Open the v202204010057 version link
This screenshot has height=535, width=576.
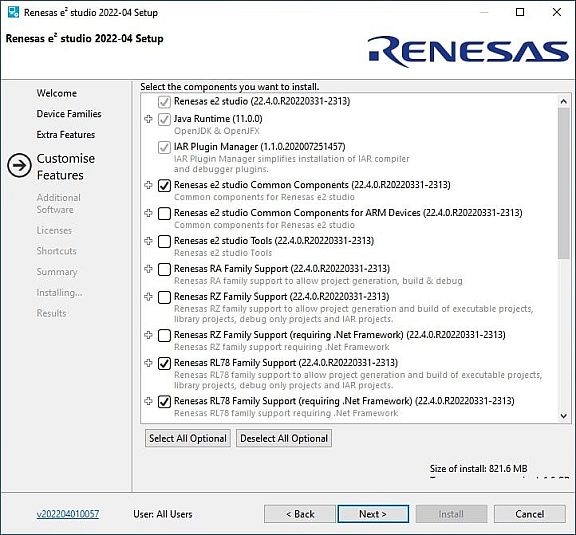[68, 514]
